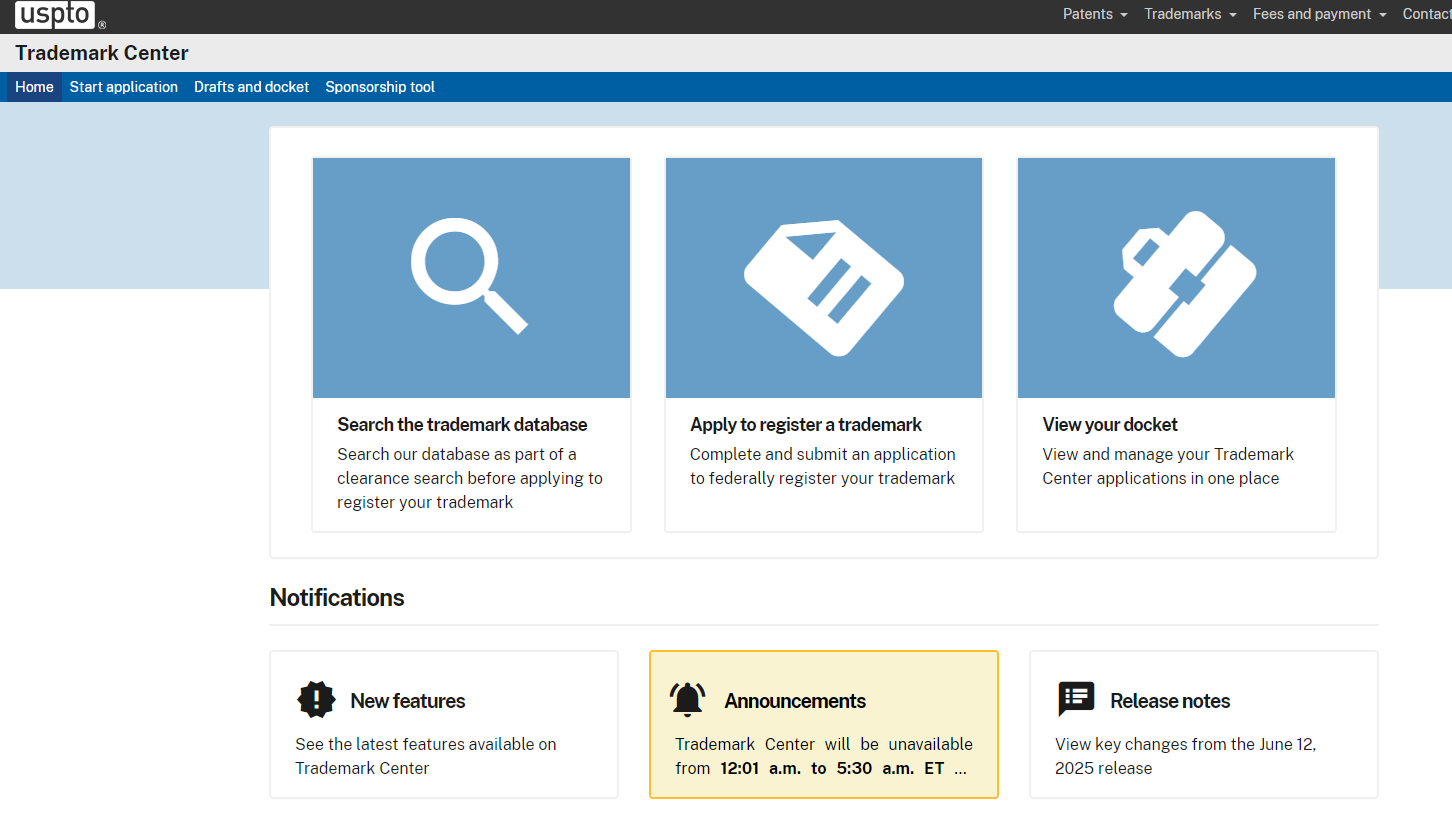1452x820 pixels.
Task: Click the document application form icon
Action: coord(823,287)
